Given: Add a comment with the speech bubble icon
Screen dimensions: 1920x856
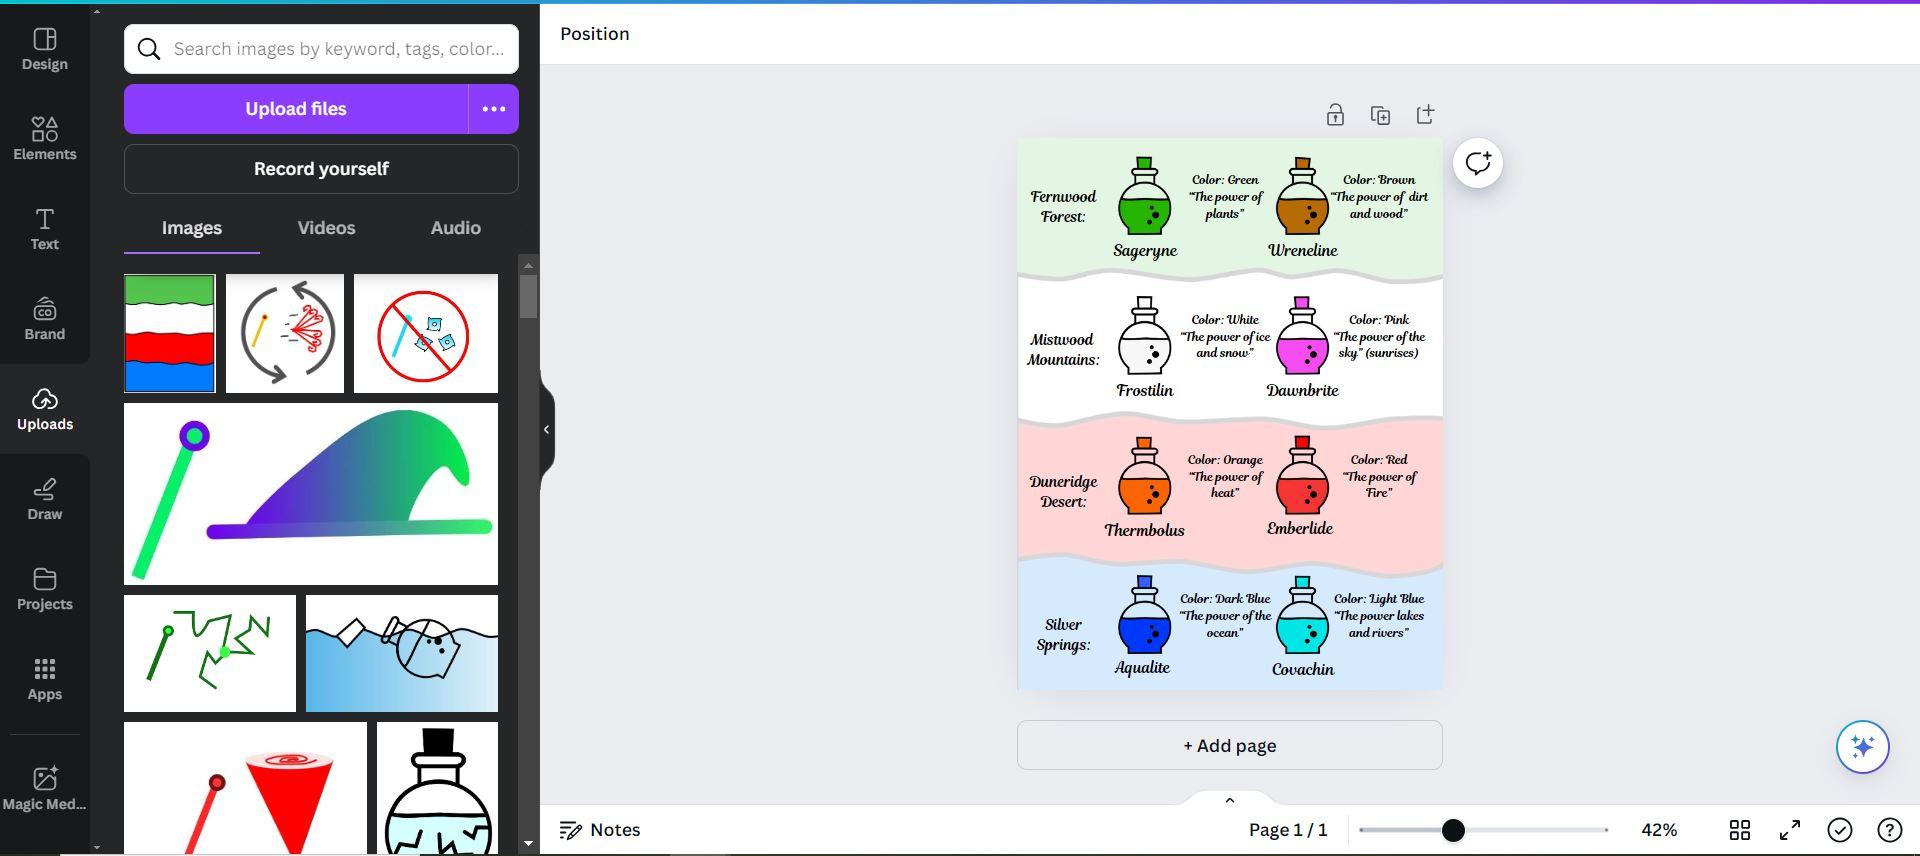Looking at the screenshot, I should click(1478, 163).
